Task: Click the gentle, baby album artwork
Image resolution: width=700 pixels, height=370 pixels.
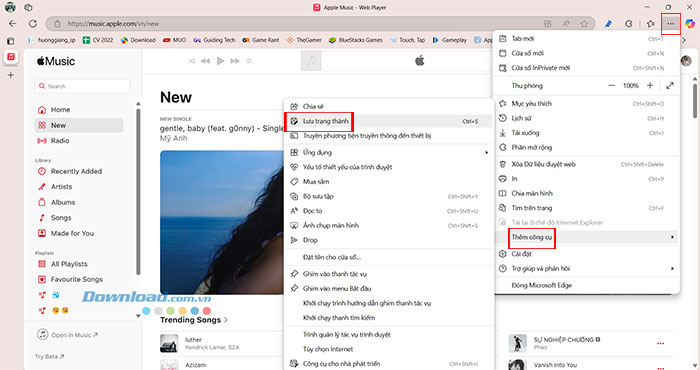Action: pyautogui.click(x=222, y=222)
